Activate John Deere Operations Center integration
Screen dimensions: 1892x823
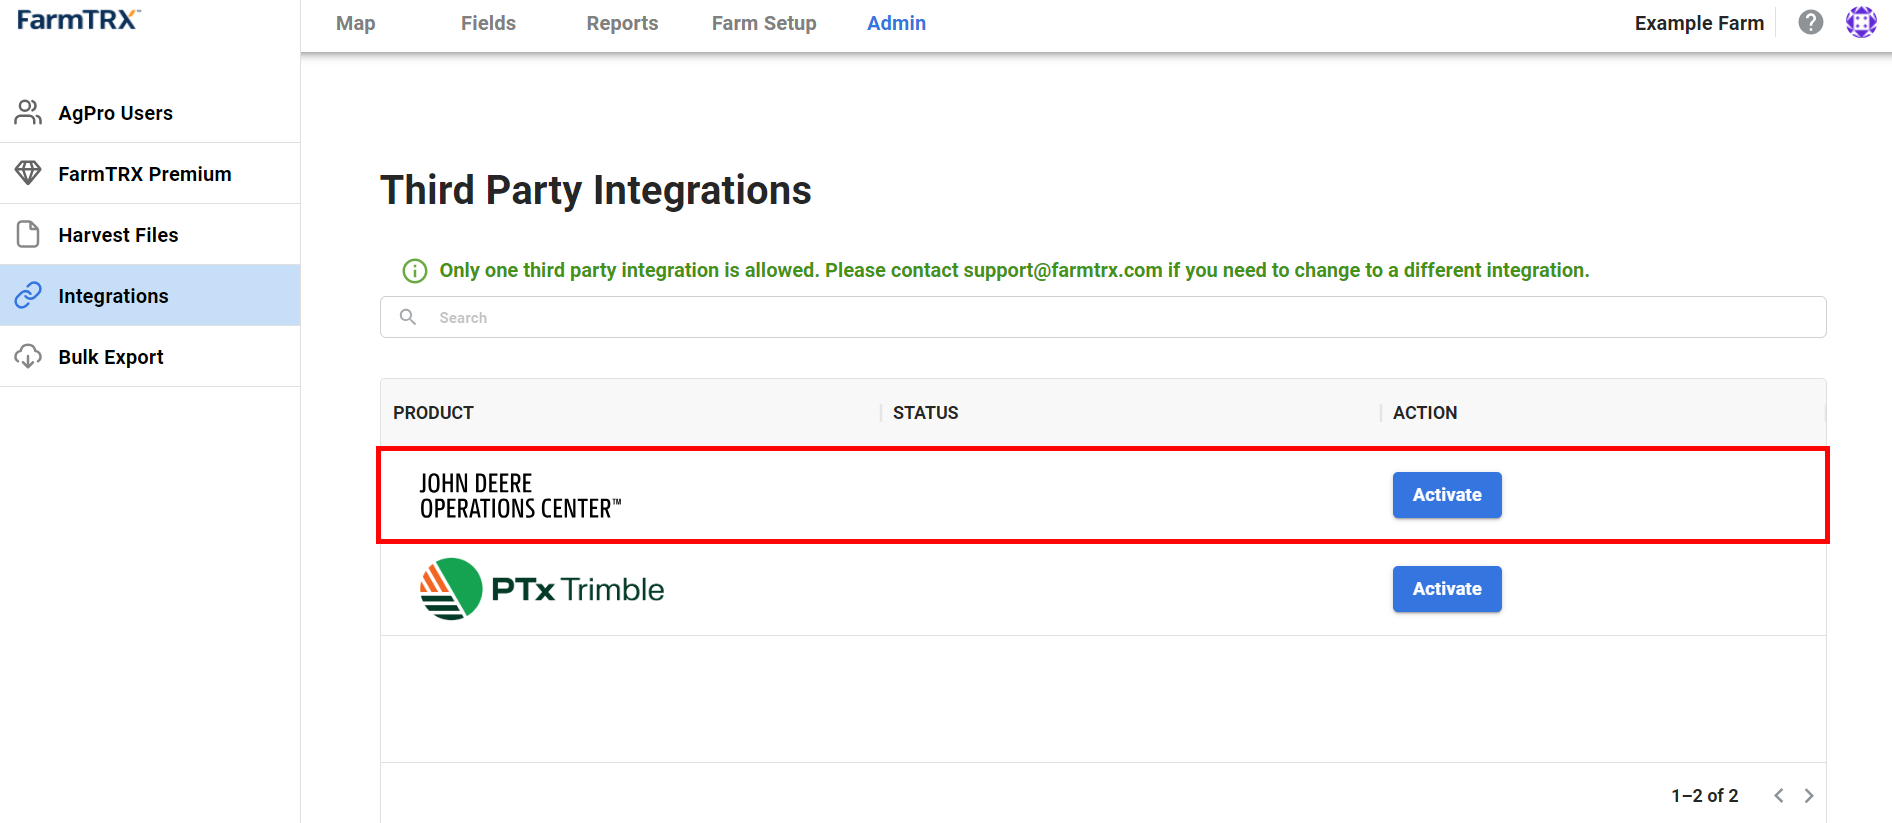[x=1447, y=495]
